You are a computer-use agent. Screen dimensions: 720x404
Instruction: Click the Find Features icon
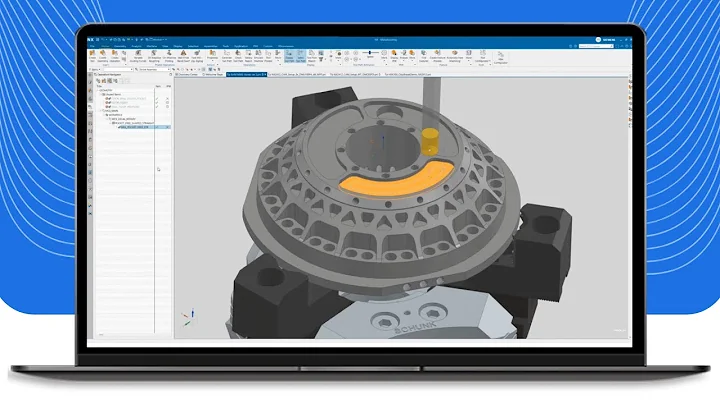tap(423, 56)
